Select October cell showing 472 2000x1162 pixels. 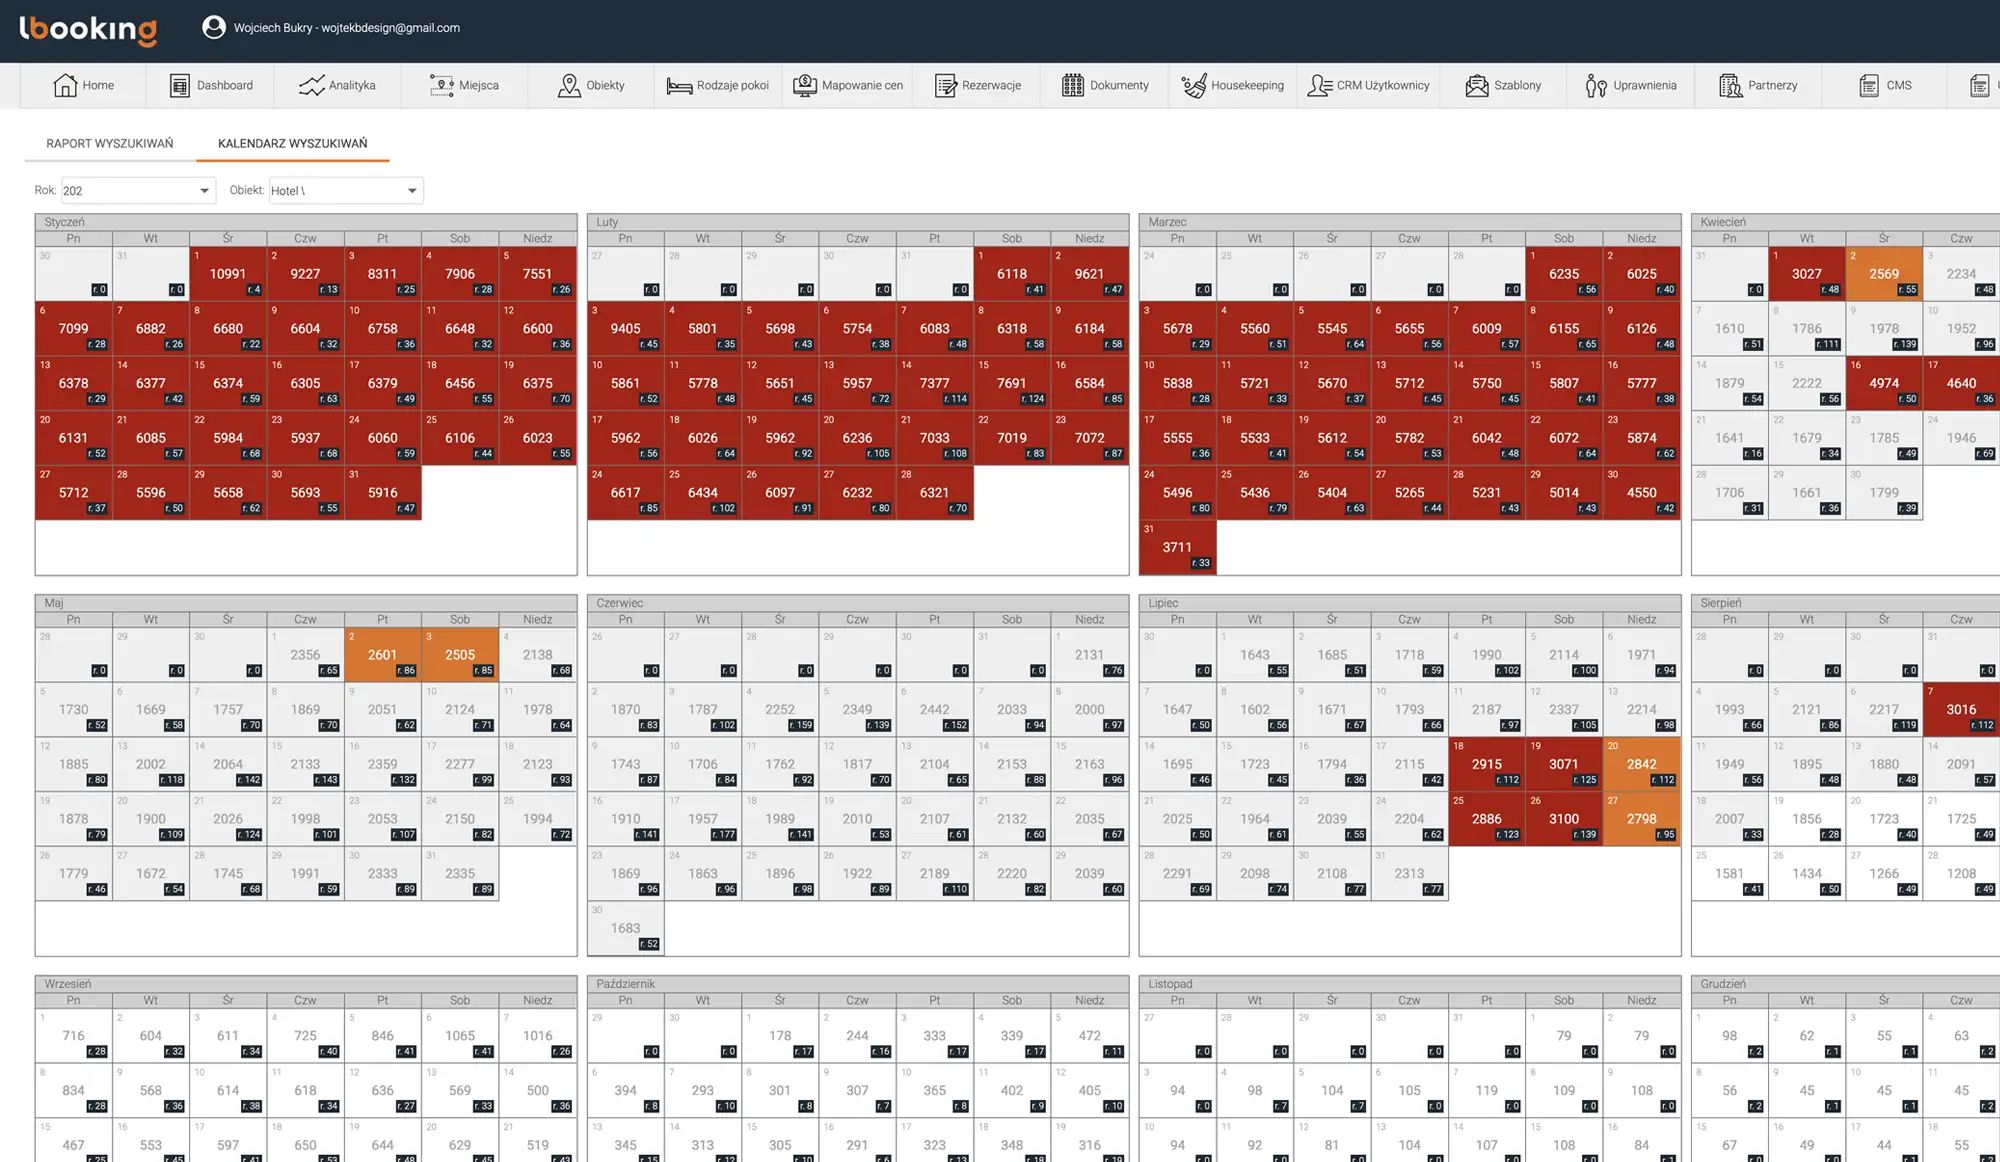(x=1090, y=1036)
